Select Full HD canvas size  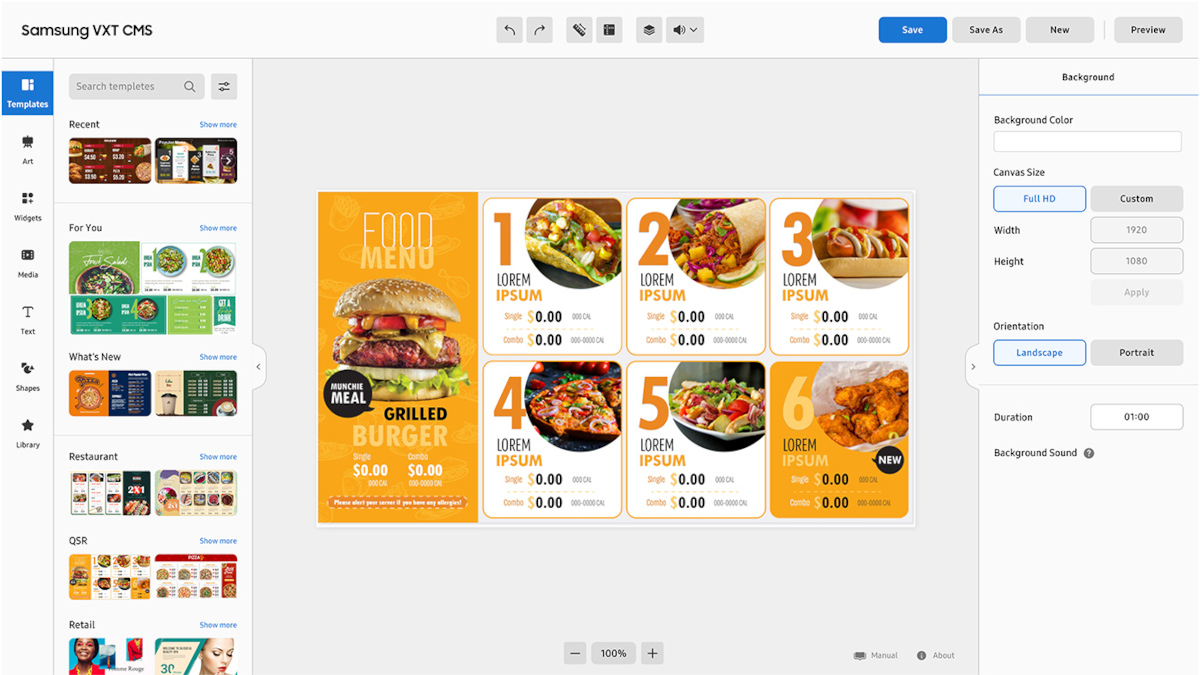[1039, 198]
